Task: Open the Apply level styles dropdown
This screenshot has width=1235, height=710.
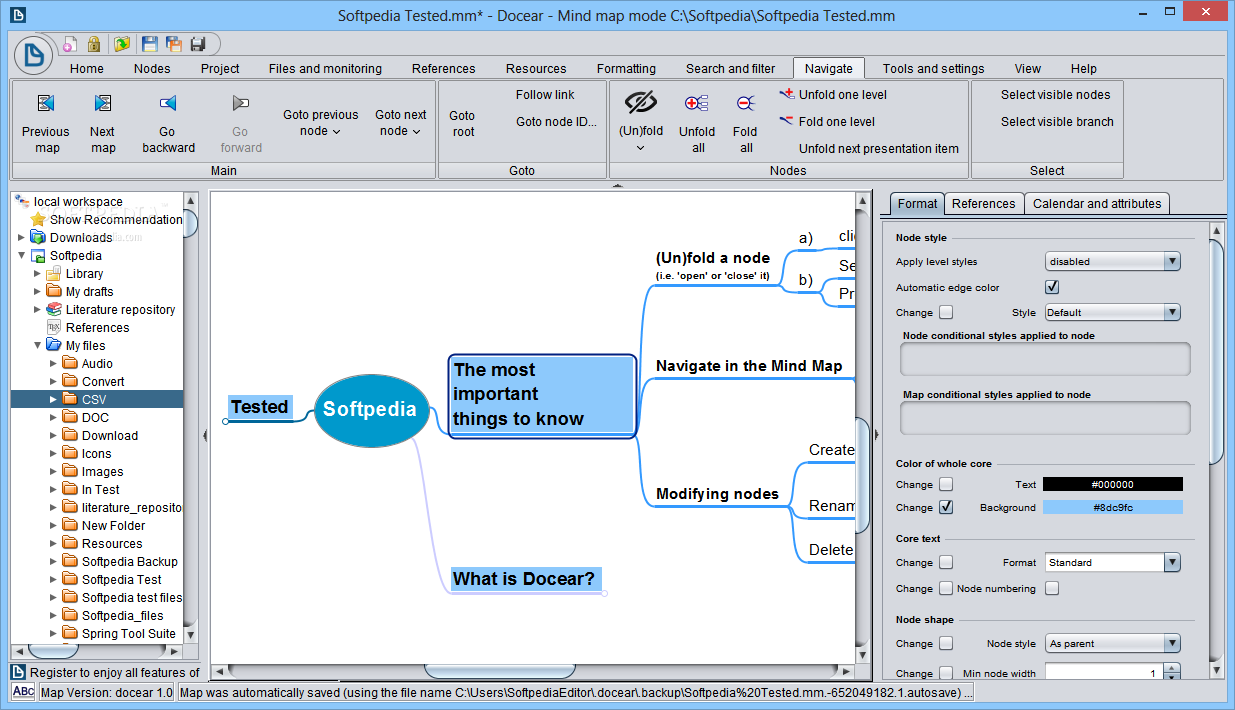Action: pos(1113,262)
